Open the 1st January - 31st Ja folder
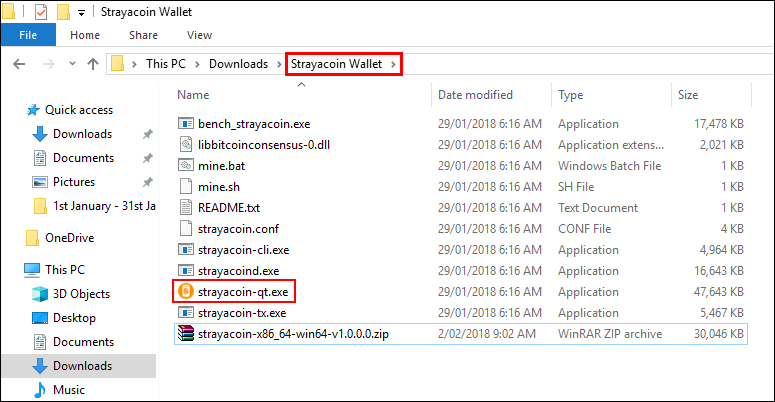This screenshot has width=775, height=402. 104,206
